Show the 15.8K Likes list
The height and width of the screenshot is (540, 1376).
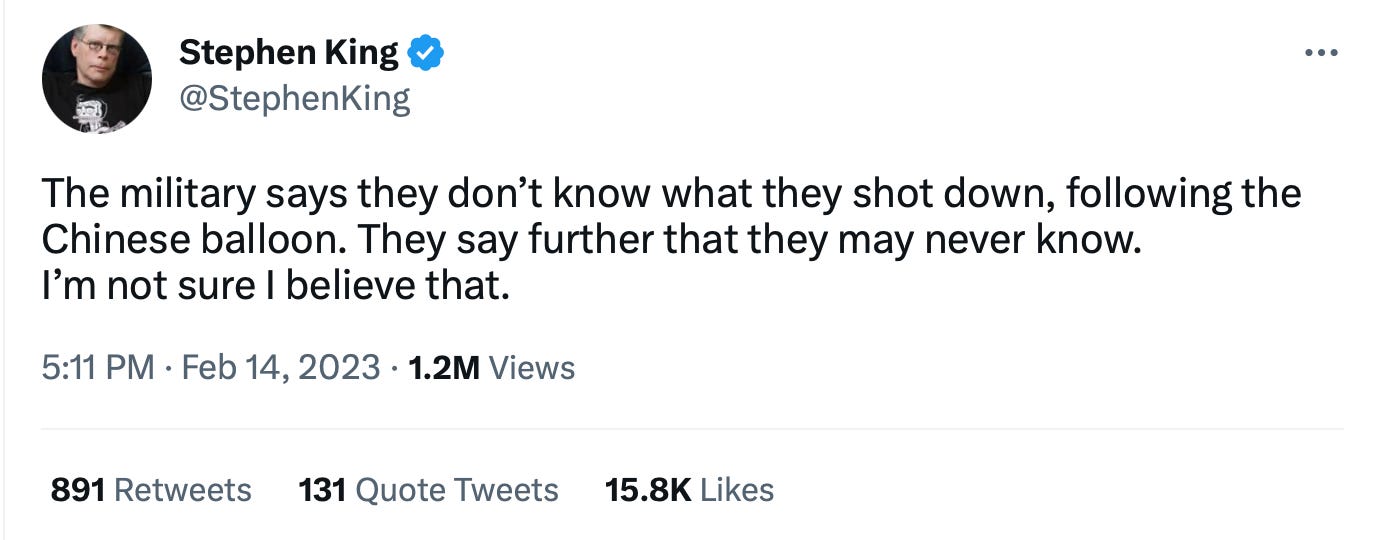point(689,490)
